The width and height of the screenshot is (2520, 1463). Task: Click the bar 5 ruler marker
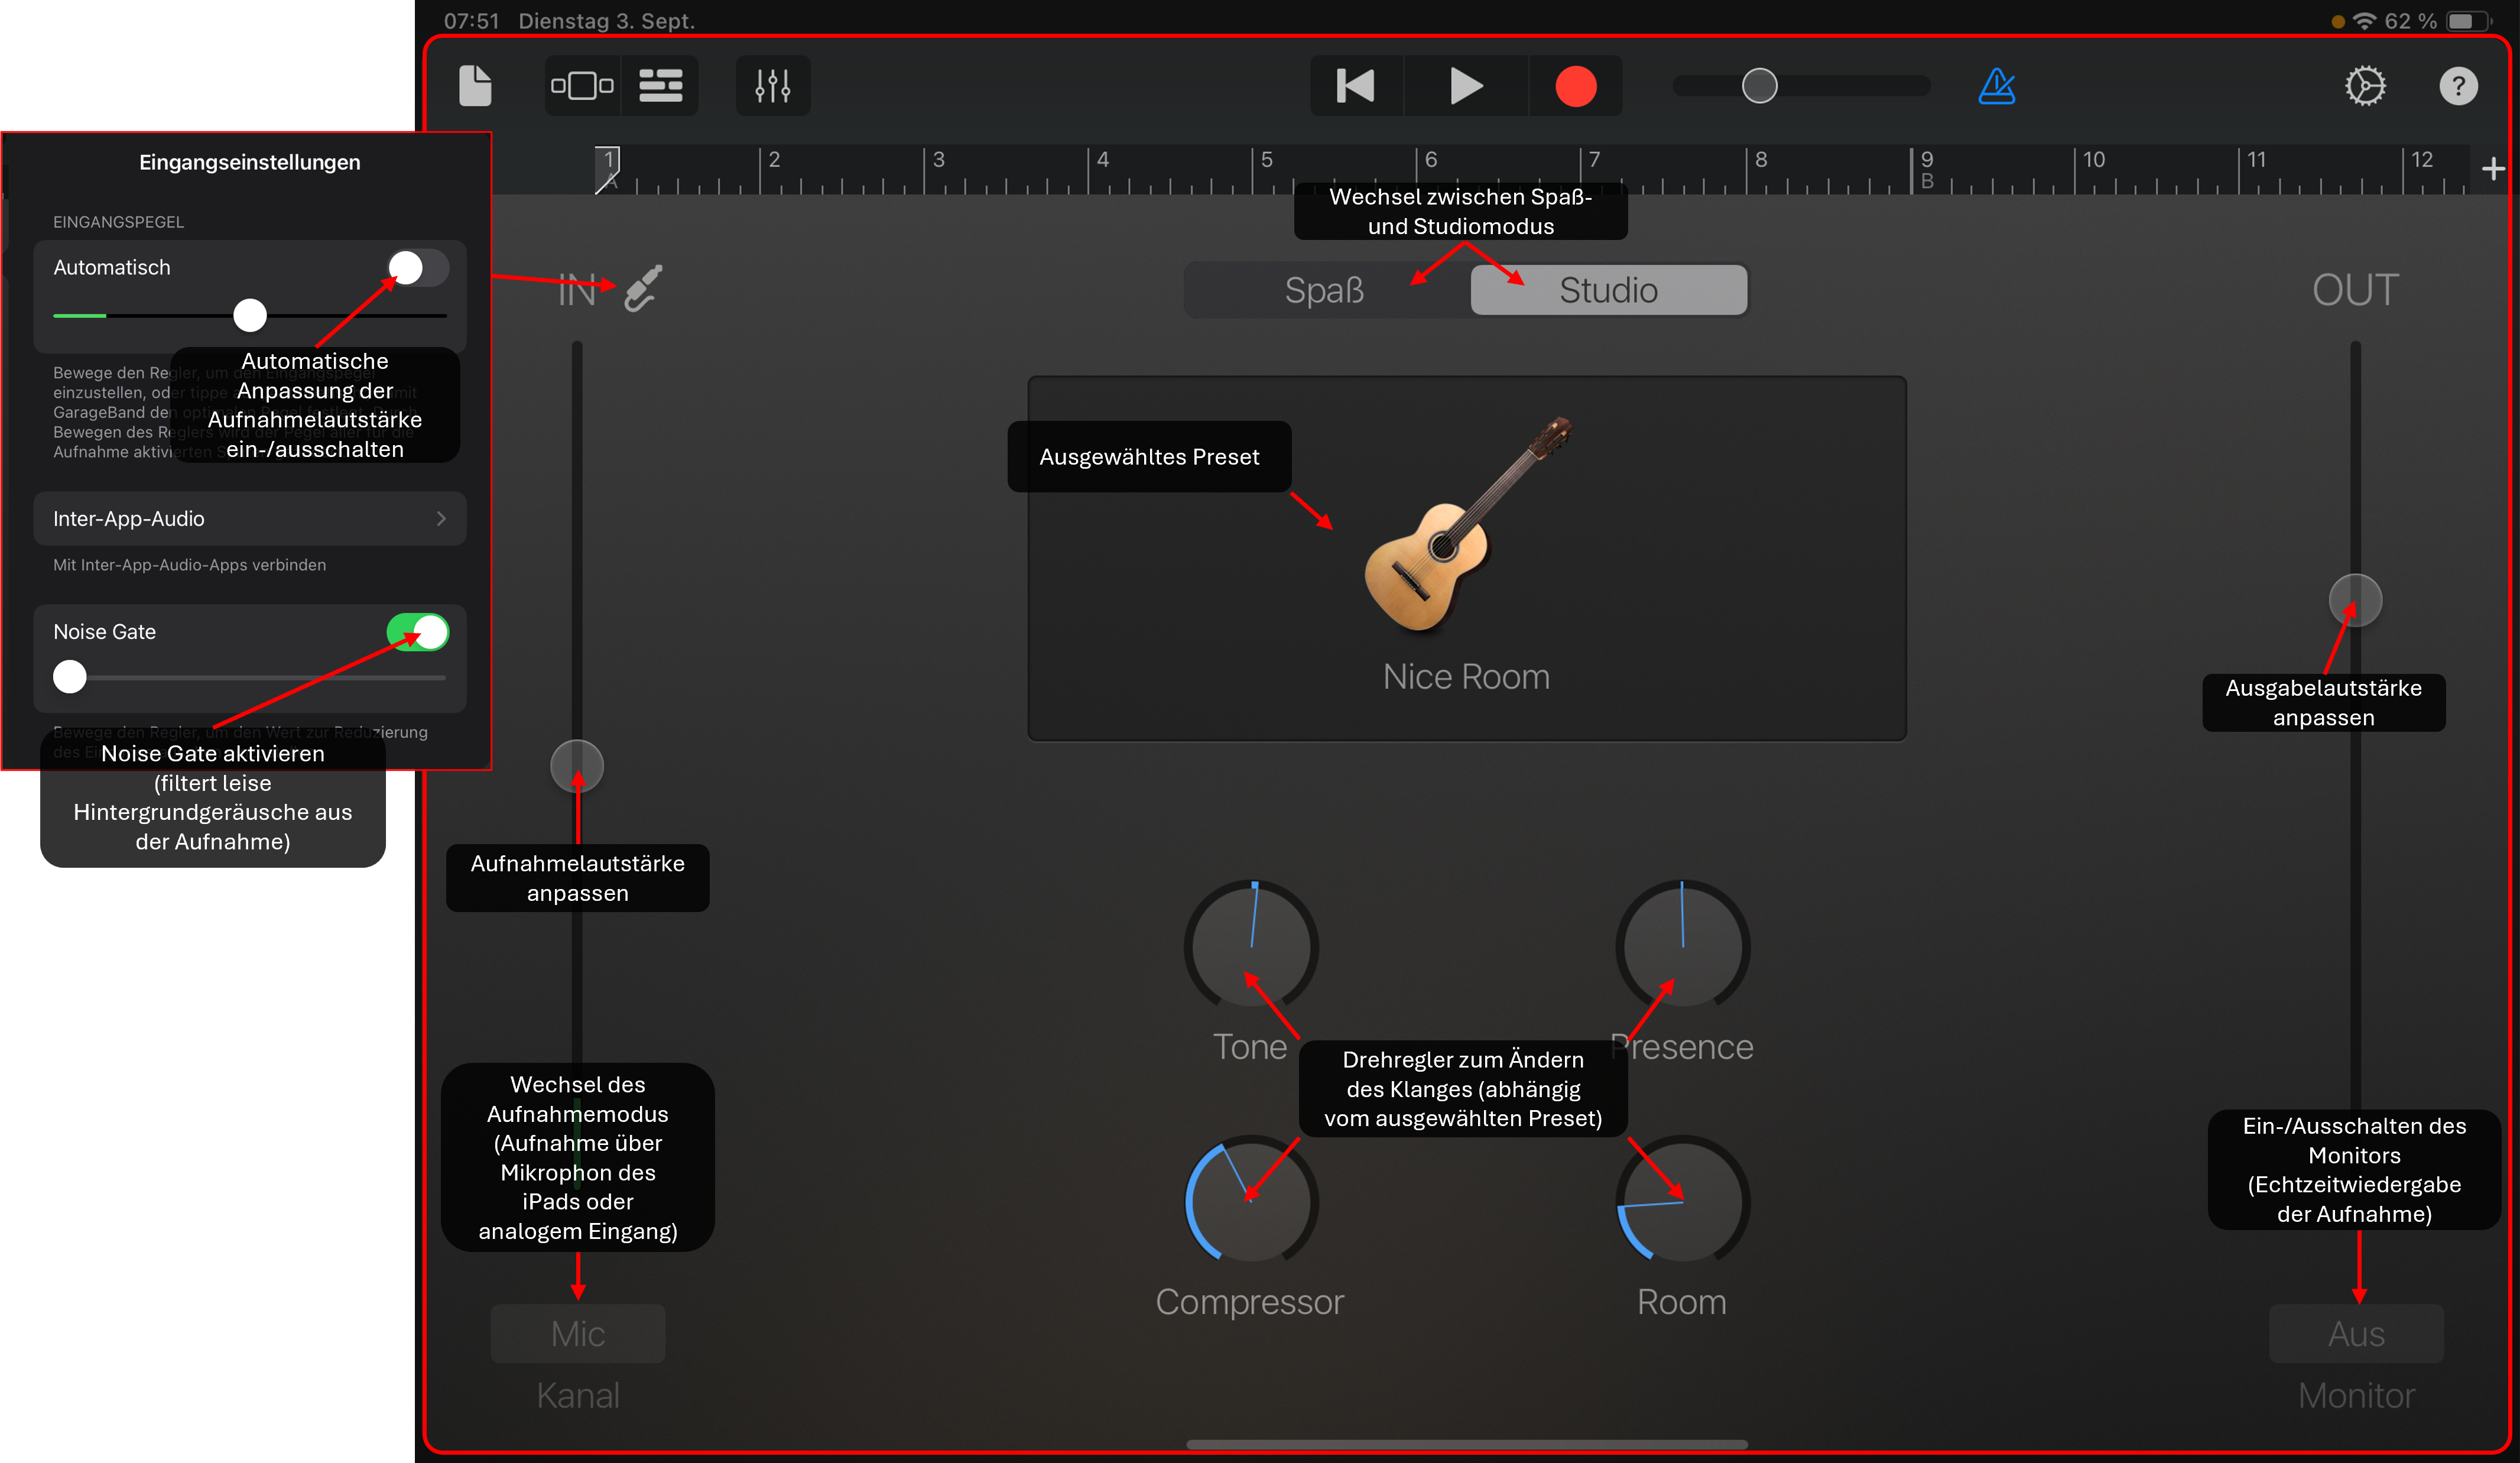click(1266, 159)
